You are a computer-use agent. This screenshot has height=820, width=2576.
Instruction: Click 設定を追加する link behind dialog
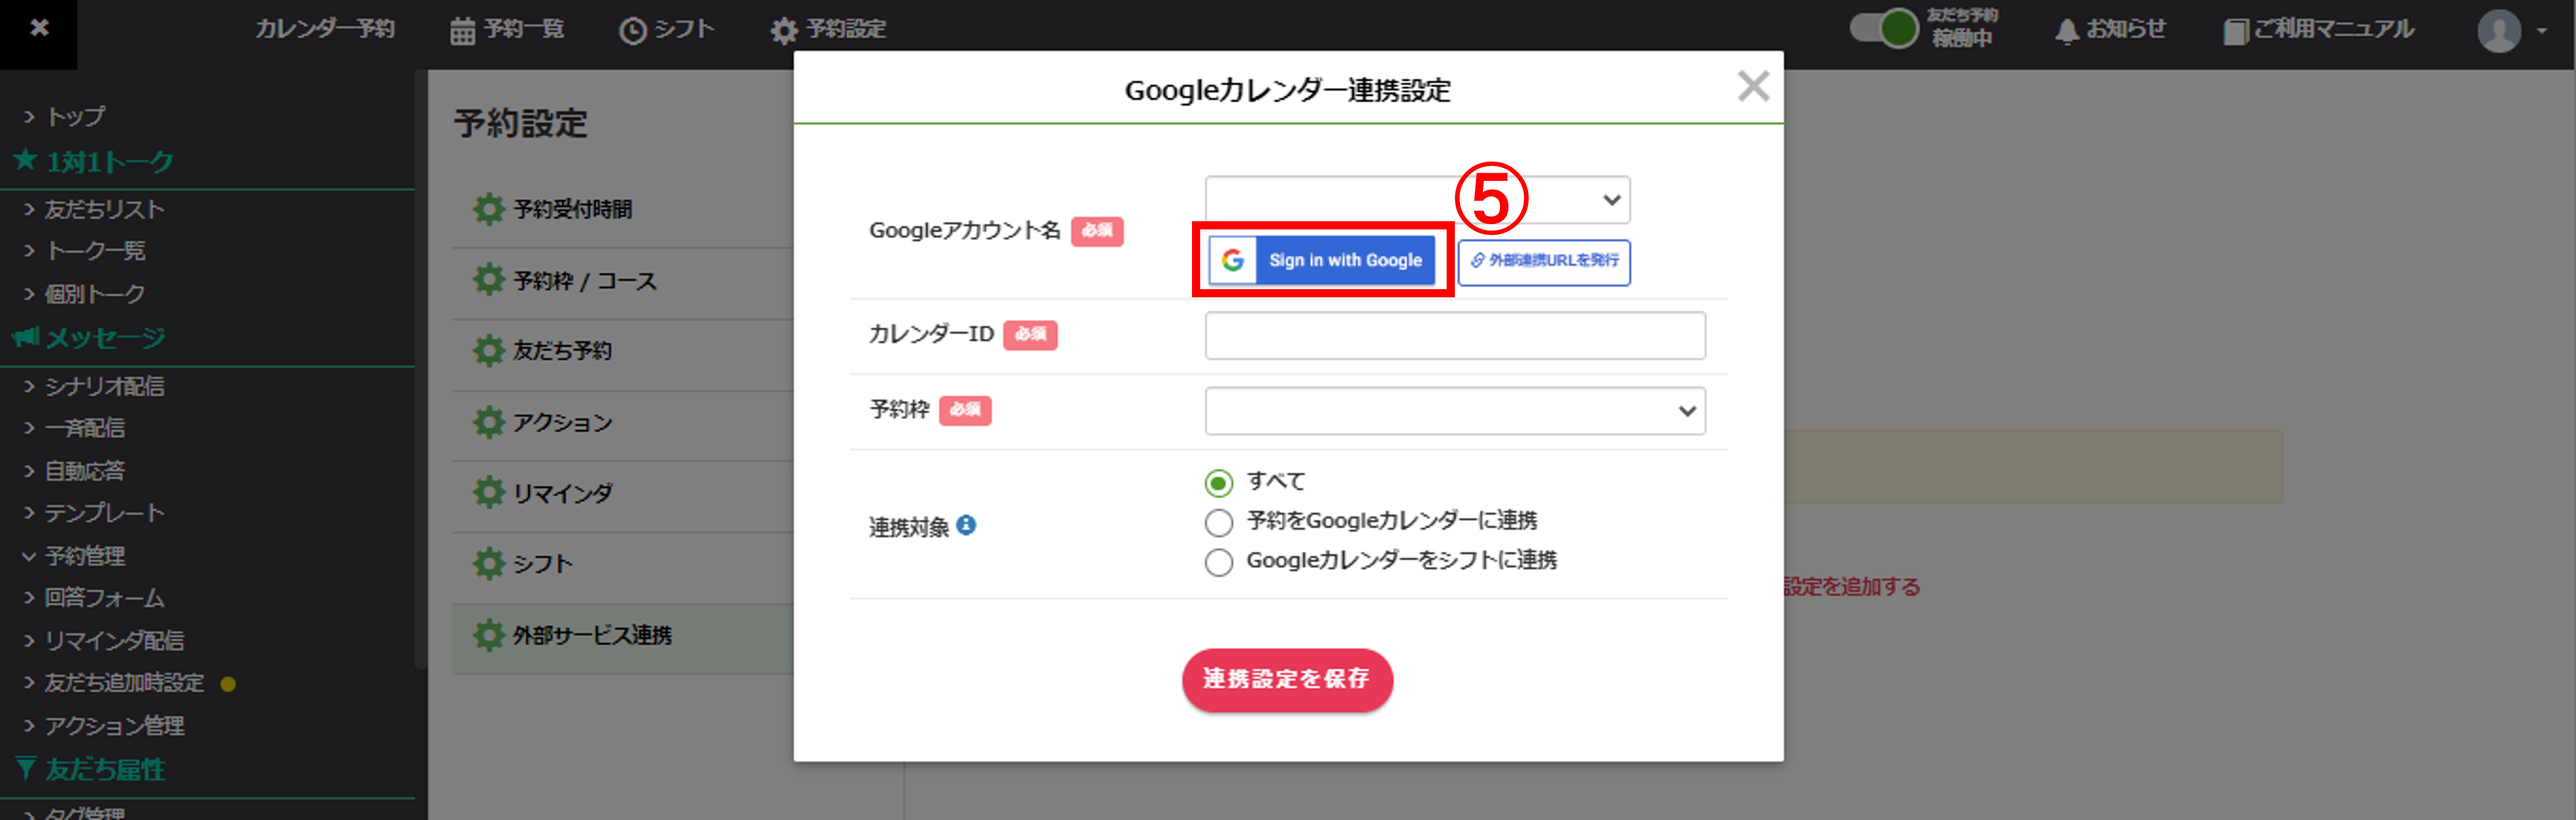pos(1852,587)
